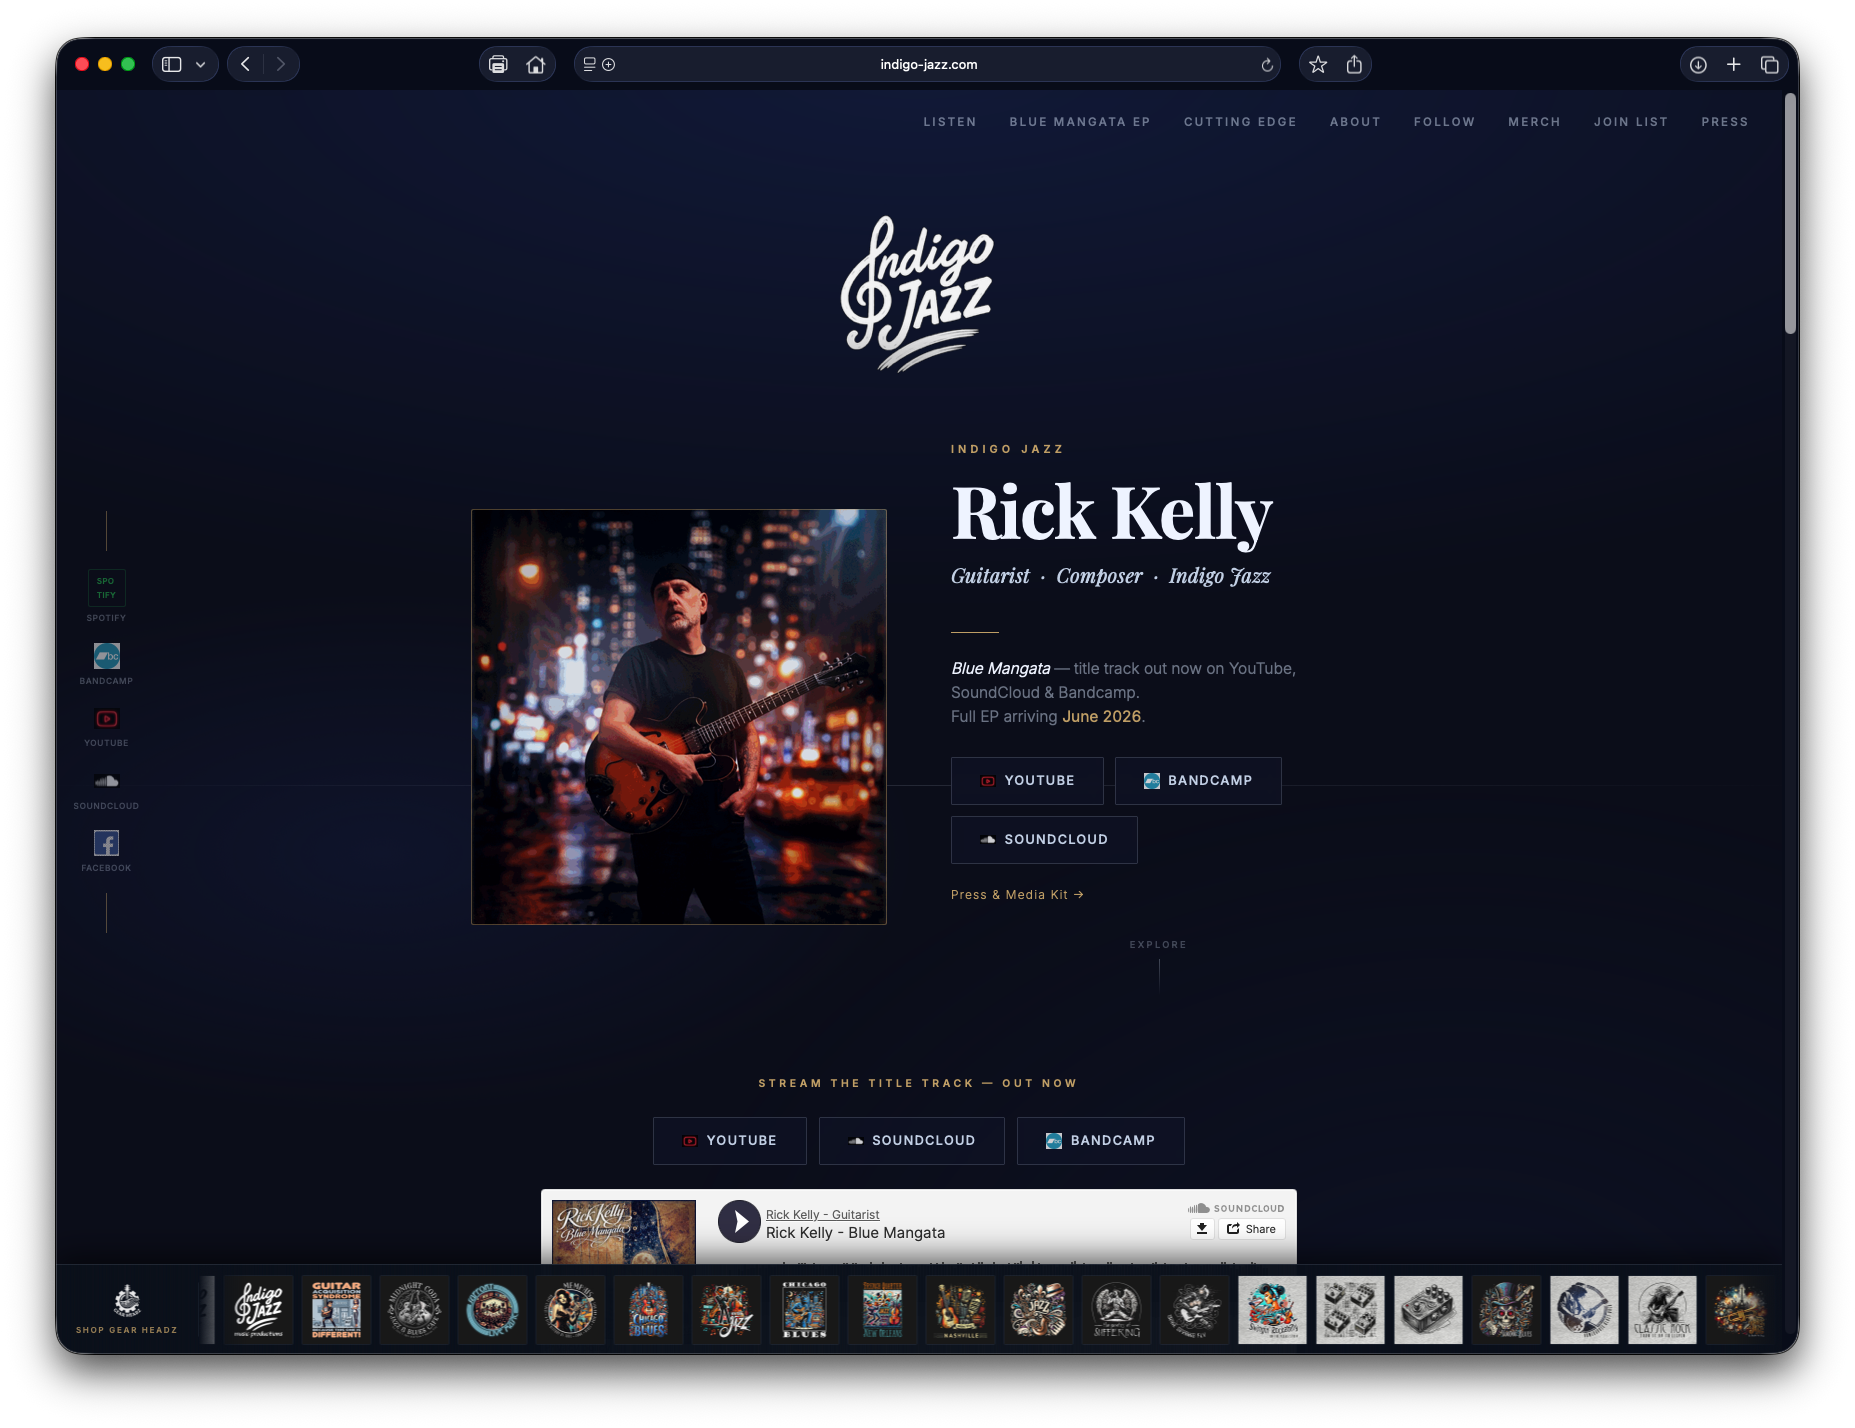Screen dimensions: 1855x1428
Task: Click the Blue Mangata album art in player
Action: point(624,1231)
